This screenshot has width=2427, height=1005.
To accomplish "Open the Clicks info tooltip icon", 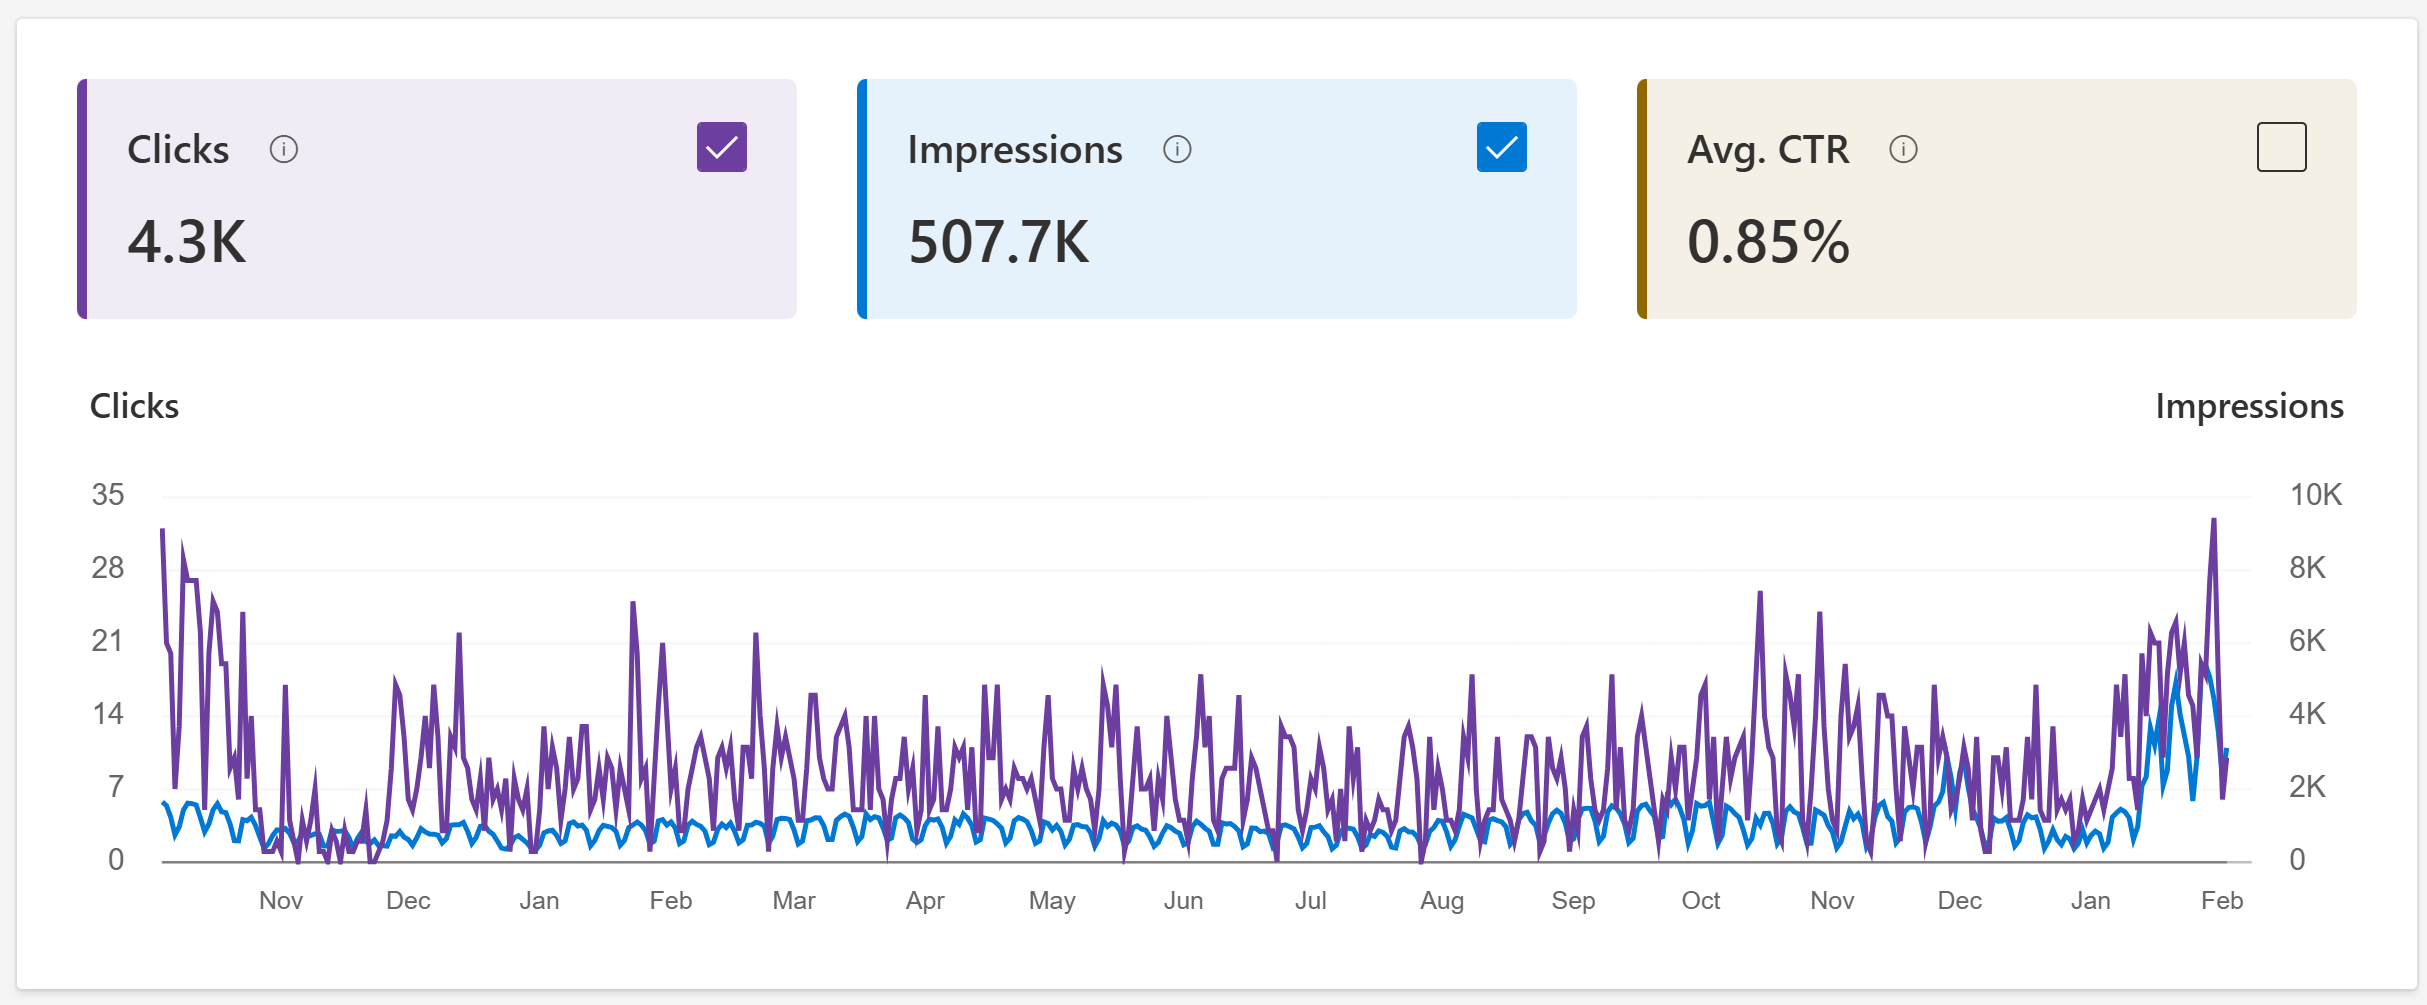I will 284,150.
